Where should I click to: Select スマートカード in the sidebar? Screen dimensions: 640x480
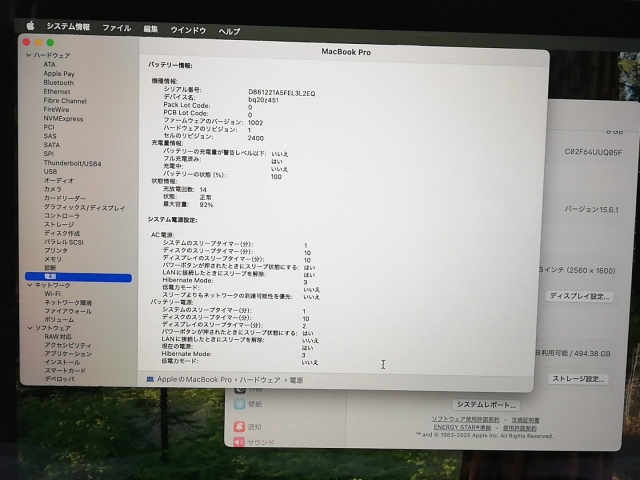tap(65, 371)
